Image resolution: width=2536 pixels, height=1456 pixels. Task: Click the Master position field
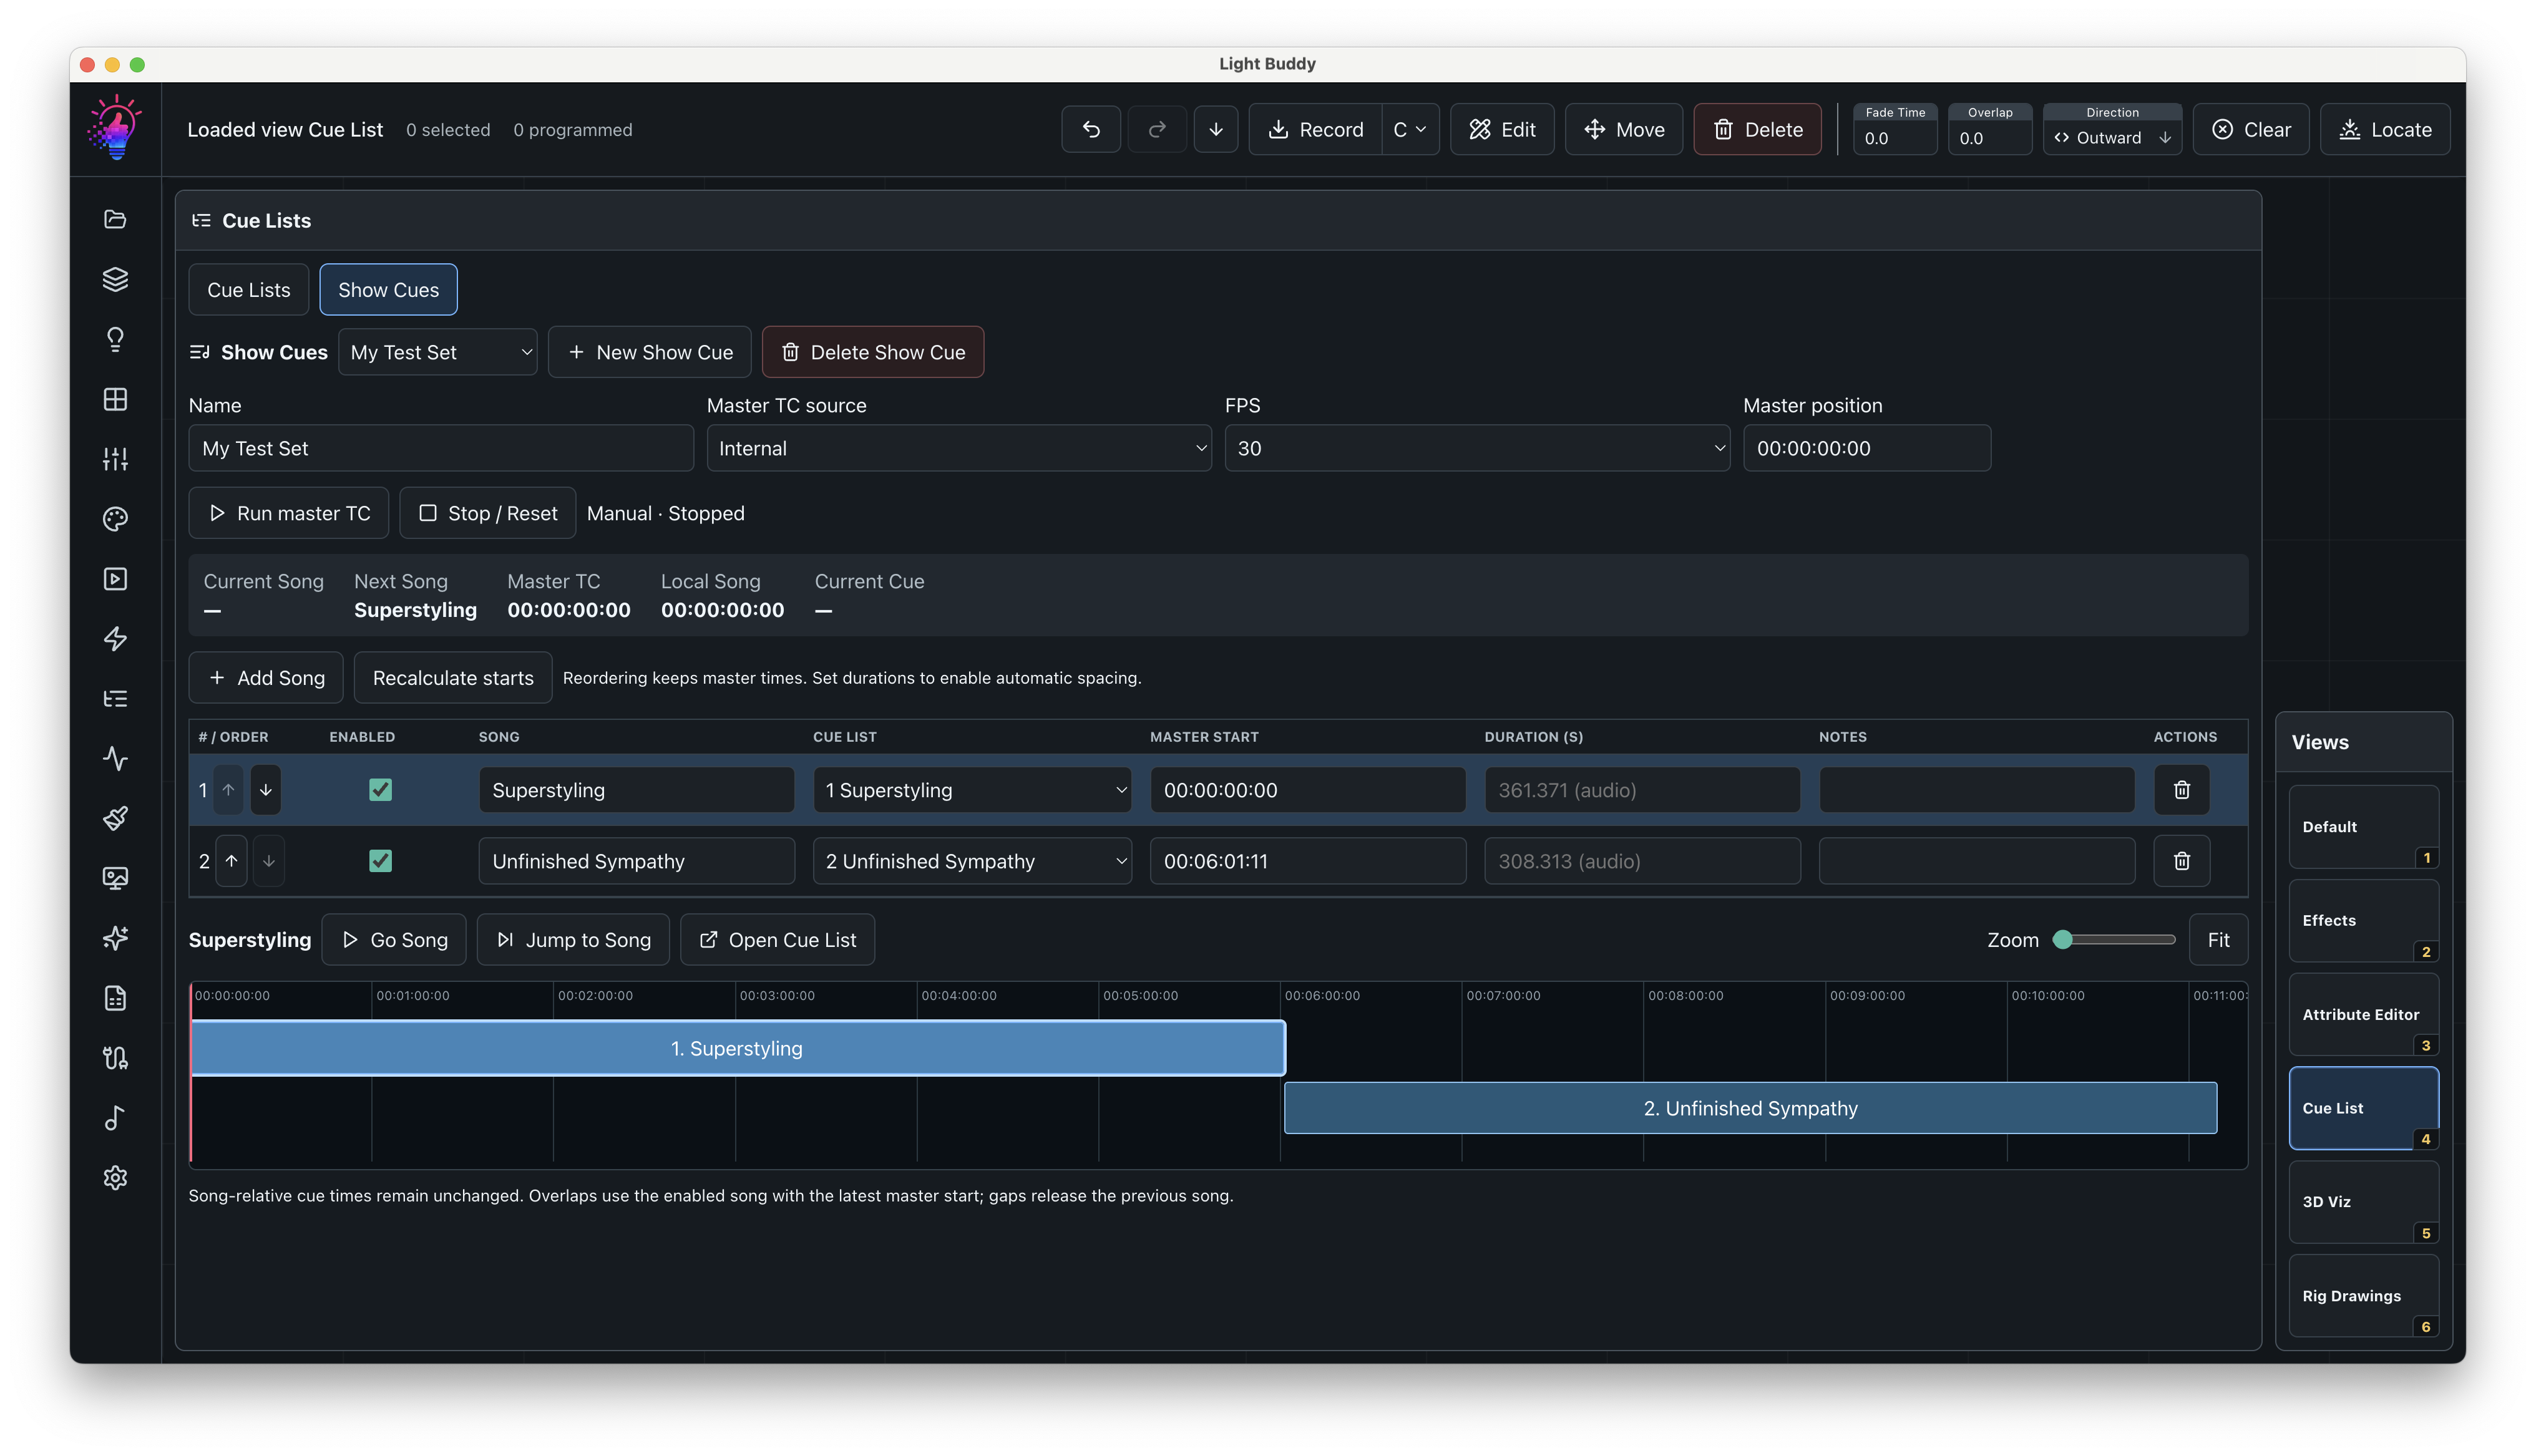(1867, 448)
